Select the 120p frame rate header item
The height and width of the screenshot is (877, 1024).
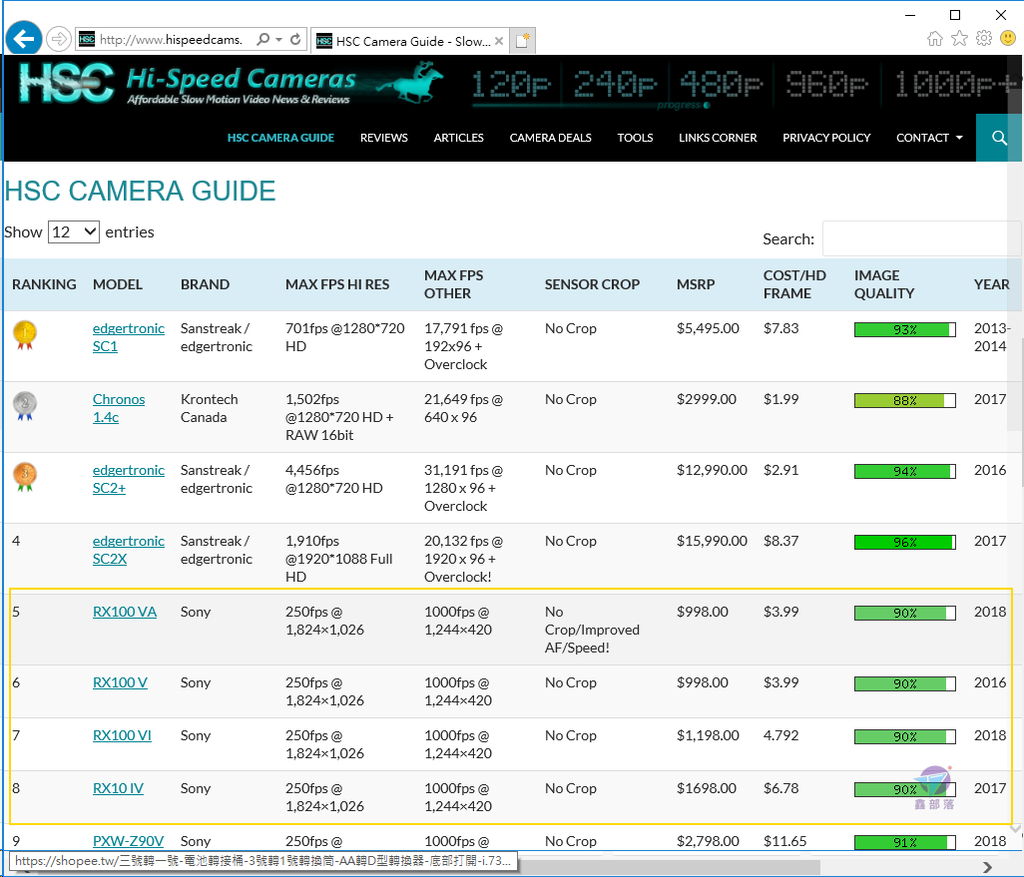pyautogui.click(x=511, y=85)
